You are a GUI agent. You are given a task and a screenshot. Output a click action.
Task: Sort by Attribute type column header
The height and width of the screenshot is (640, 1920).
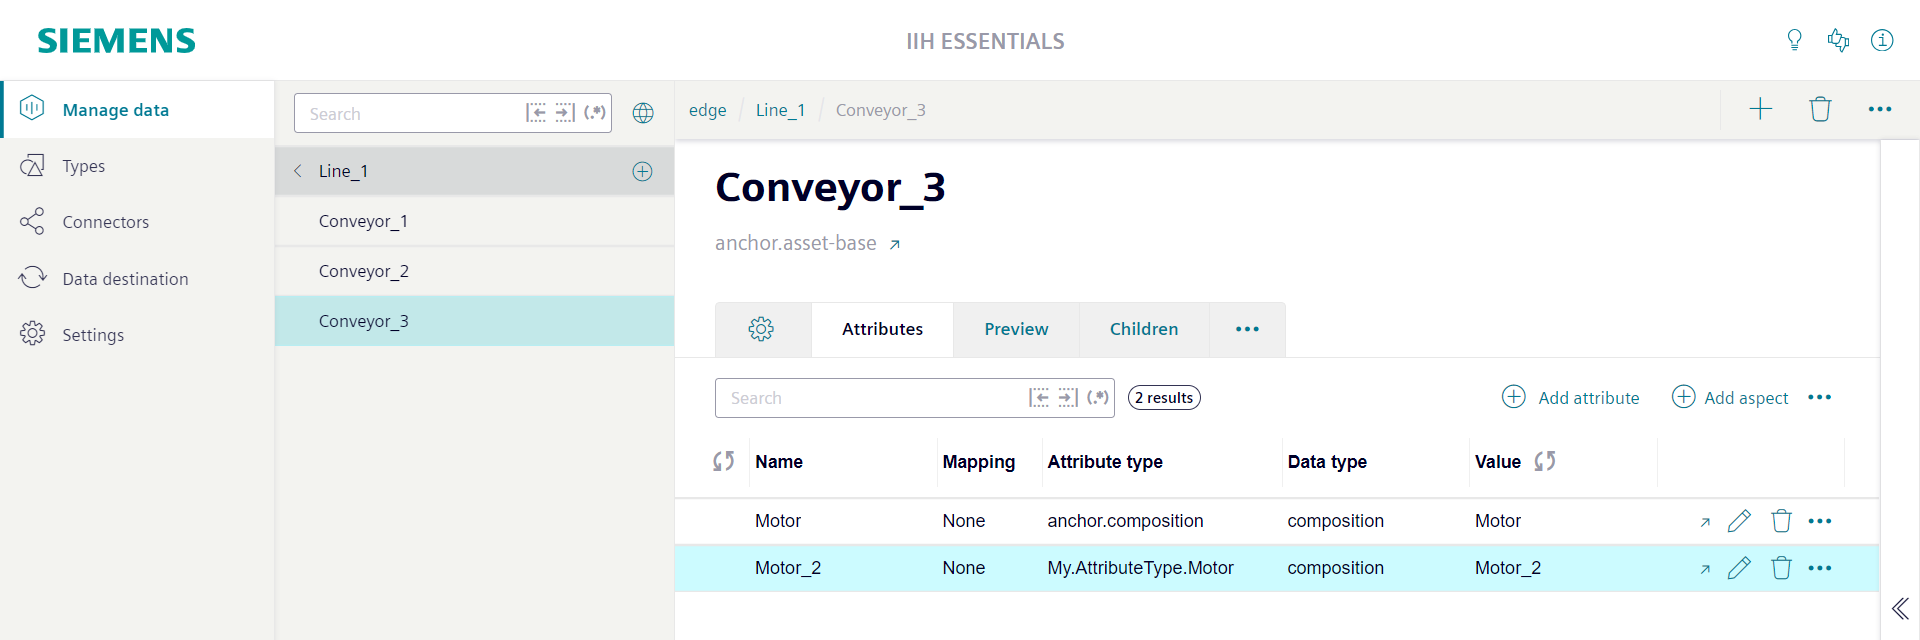point(1105,462)
